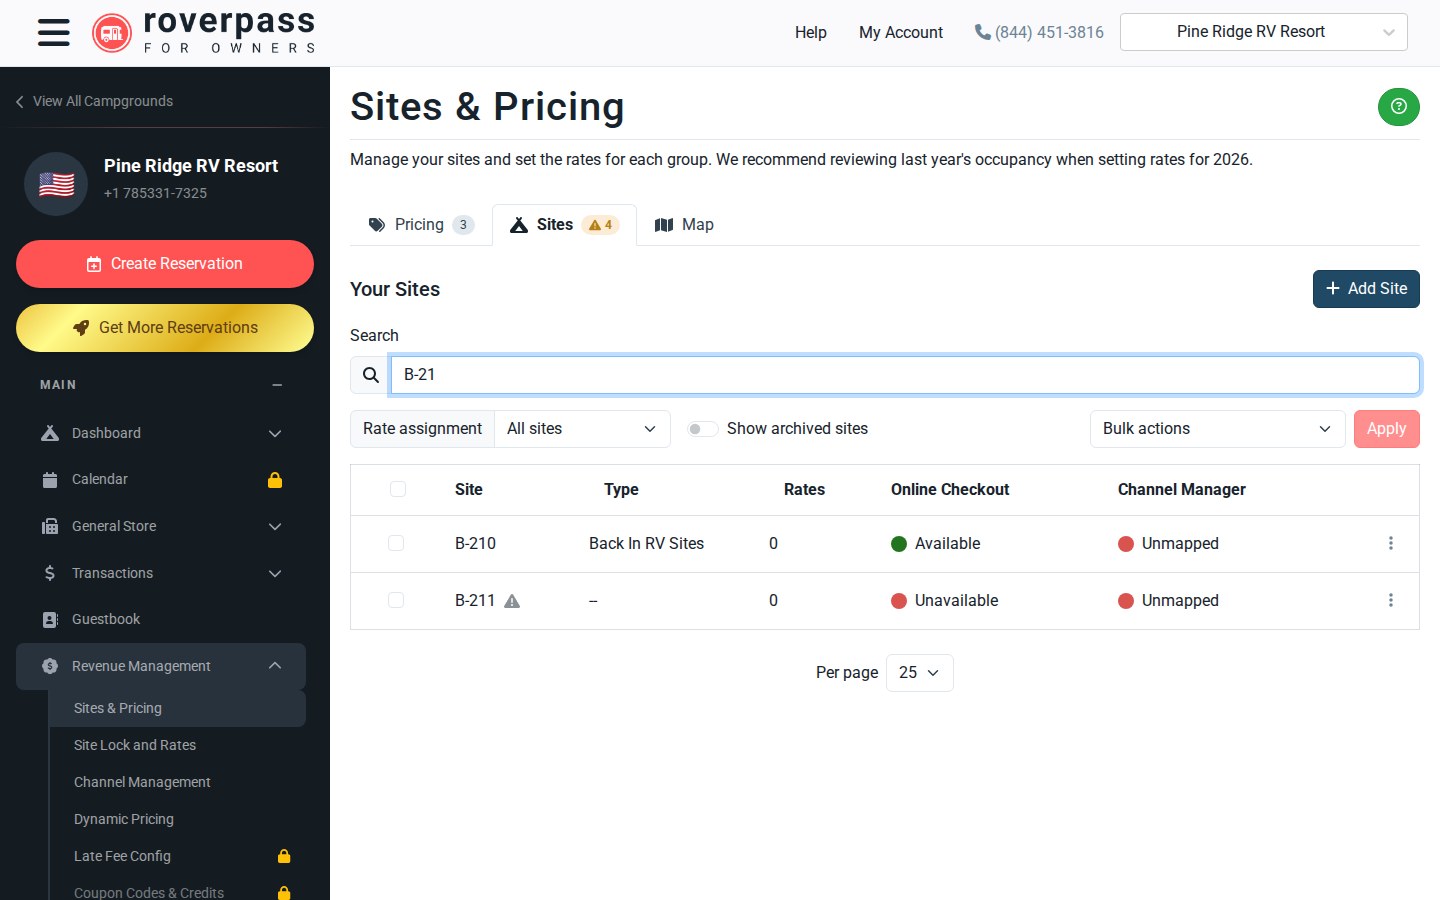The image size is (1440, 900).
Task: Open the All sites rate assignment dropdown
Action: (x=582, y=429)
